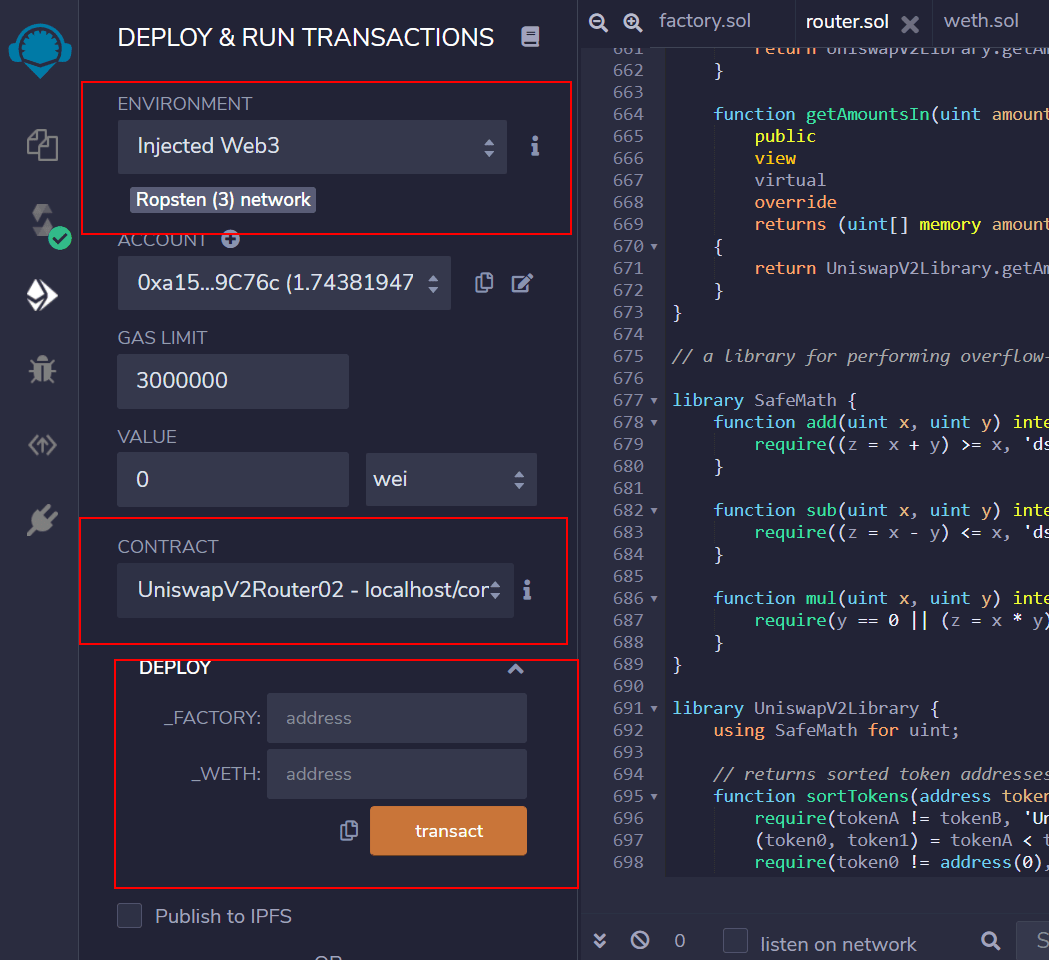This screenshot has width=1049, height=960.
Task: Toggle terminal with double chevron icon
Action: click(600, 941)
